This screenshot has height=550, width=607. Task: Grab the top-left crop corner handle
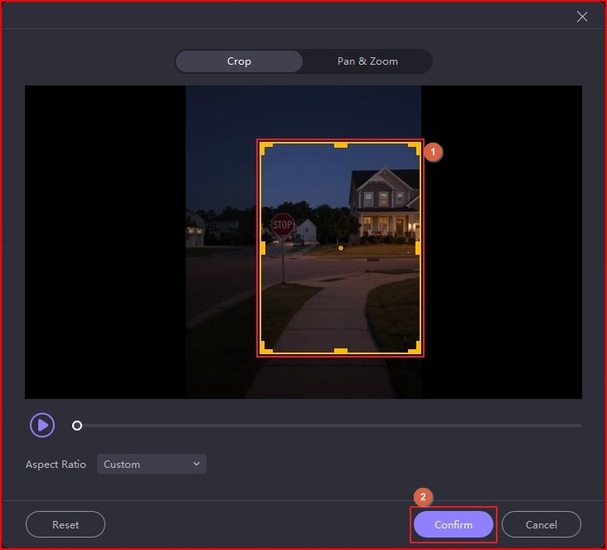coord(265,148)
